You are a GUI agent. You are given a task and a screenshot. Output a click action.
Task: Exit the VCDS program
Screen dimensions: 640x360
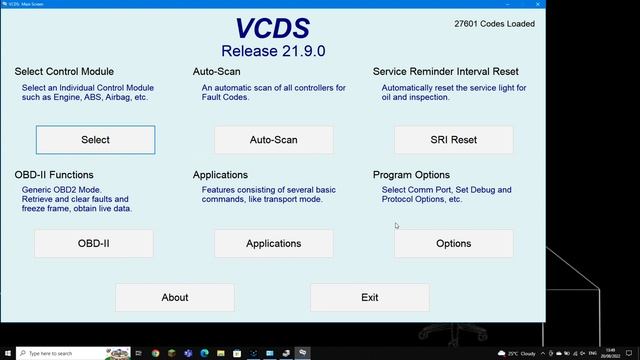[x=369, y=297]
